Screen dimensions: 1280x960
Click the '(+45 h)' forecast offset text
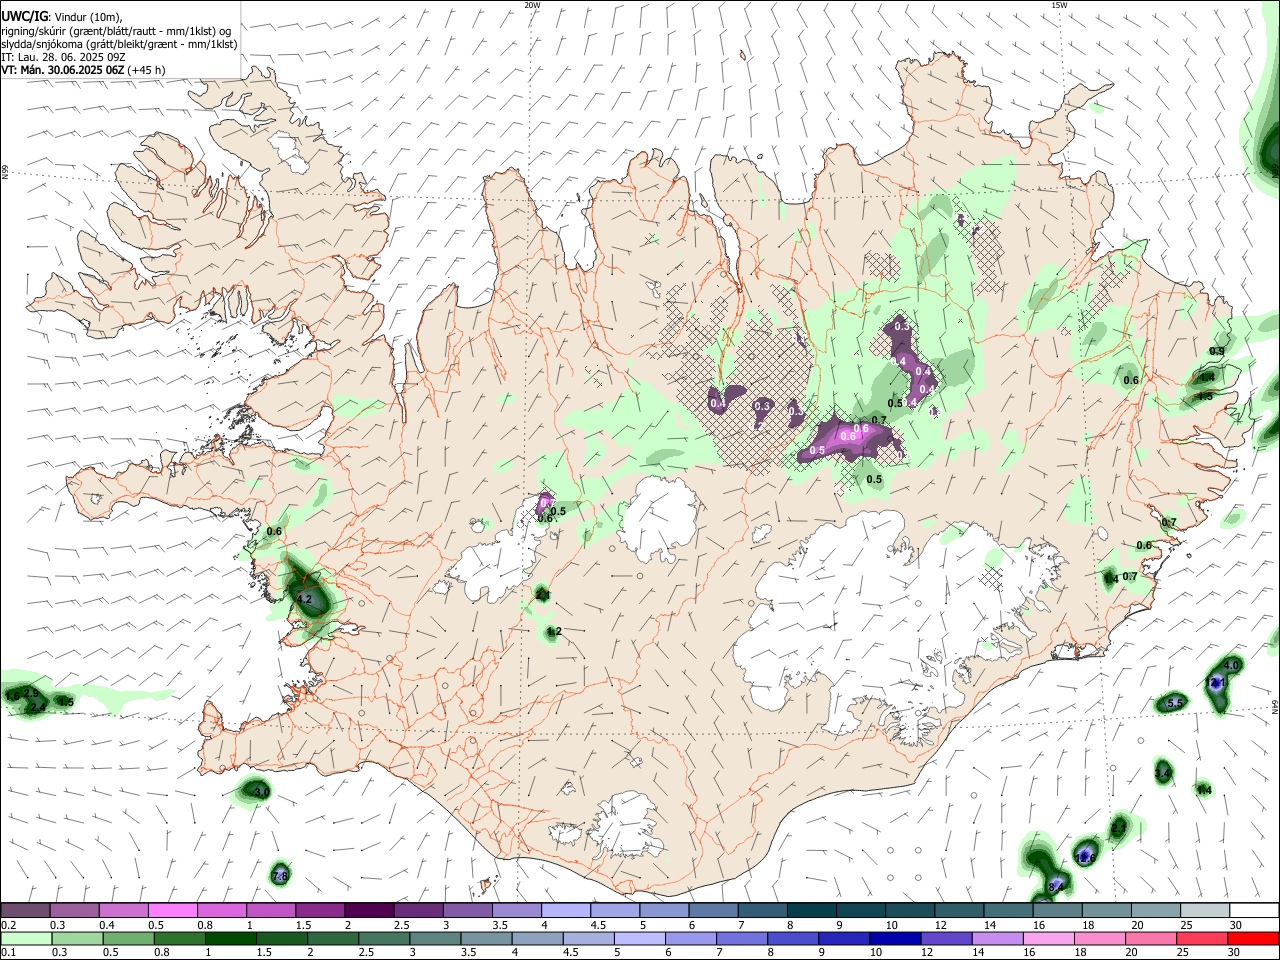[x=147, y=70]
